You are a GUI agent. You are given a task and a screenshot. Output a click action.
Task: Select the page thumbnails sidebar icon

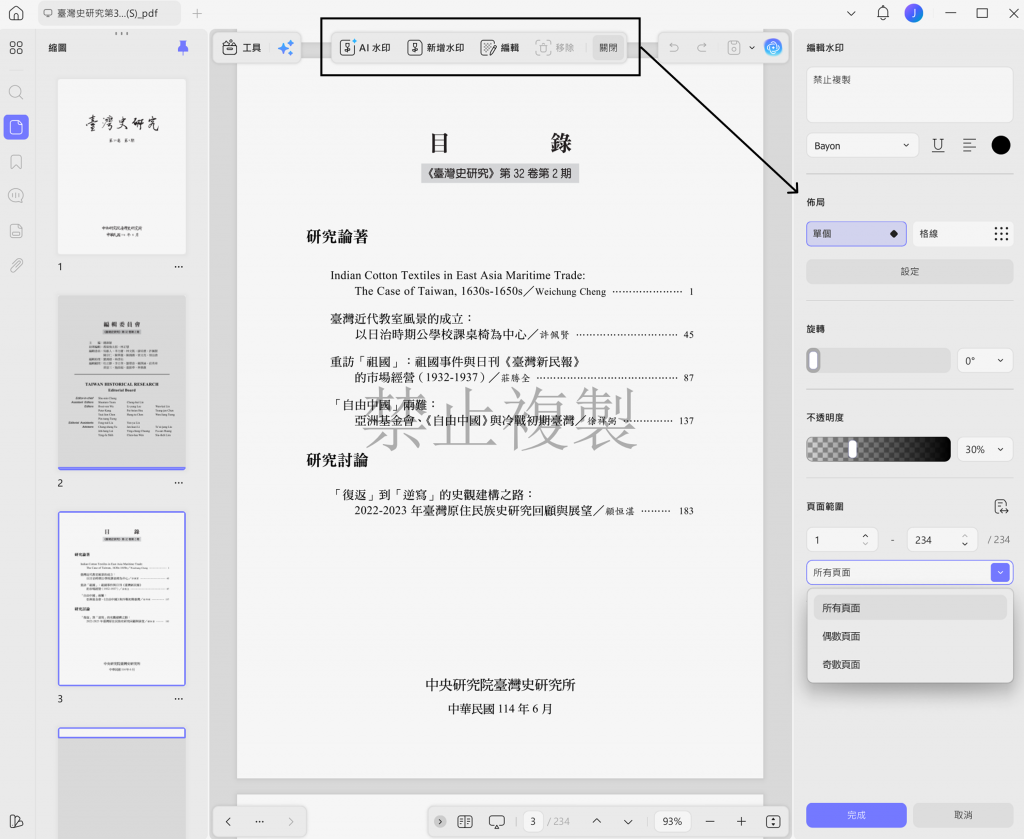(x=16, y=127)
